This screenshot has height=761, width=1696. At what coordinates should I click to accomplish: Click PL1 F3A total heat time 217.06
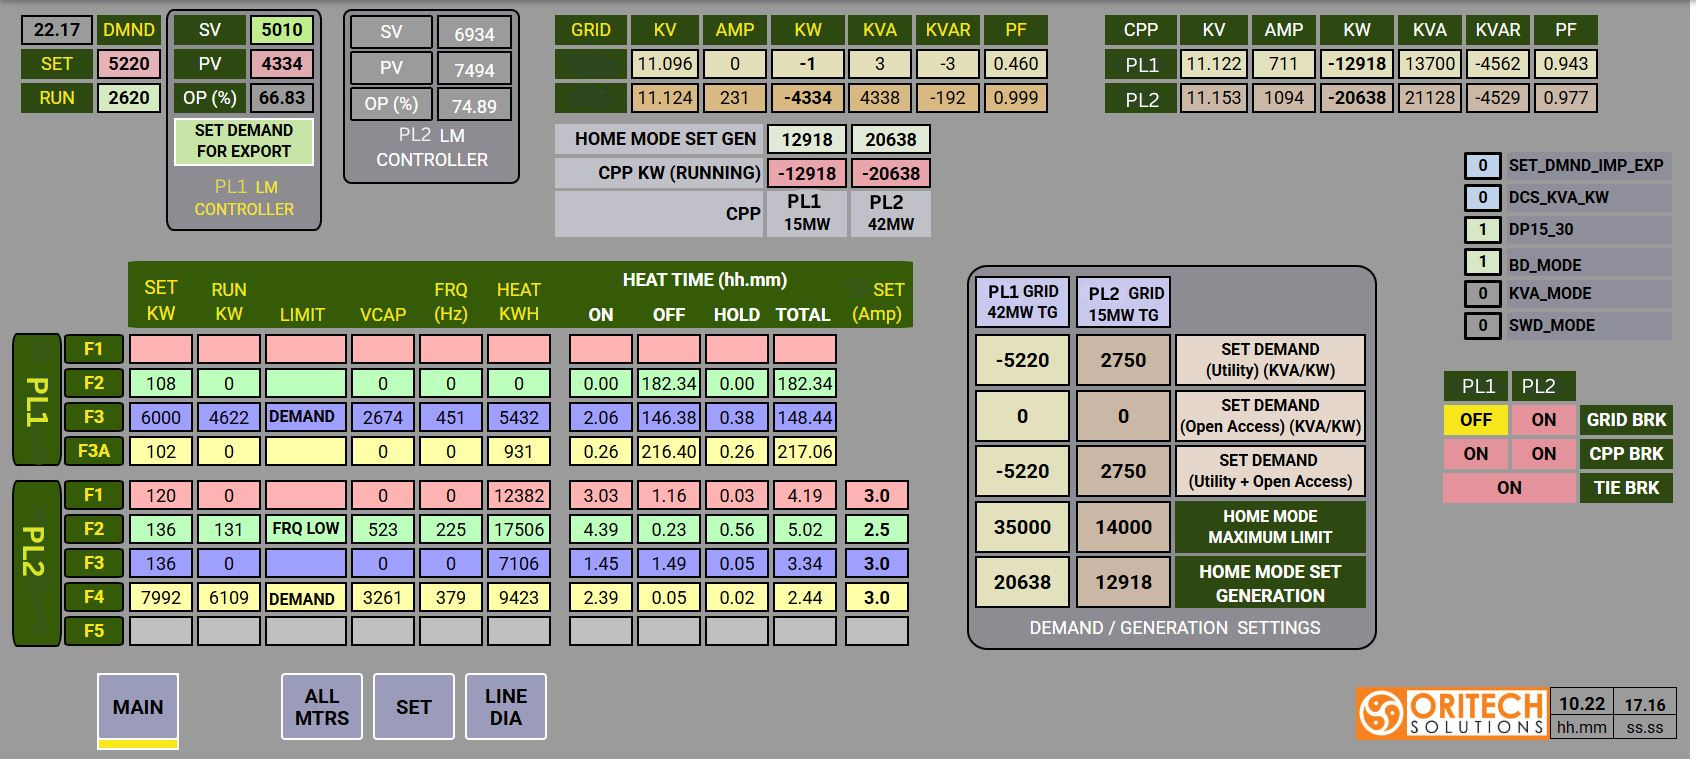[x=805, y=451]
